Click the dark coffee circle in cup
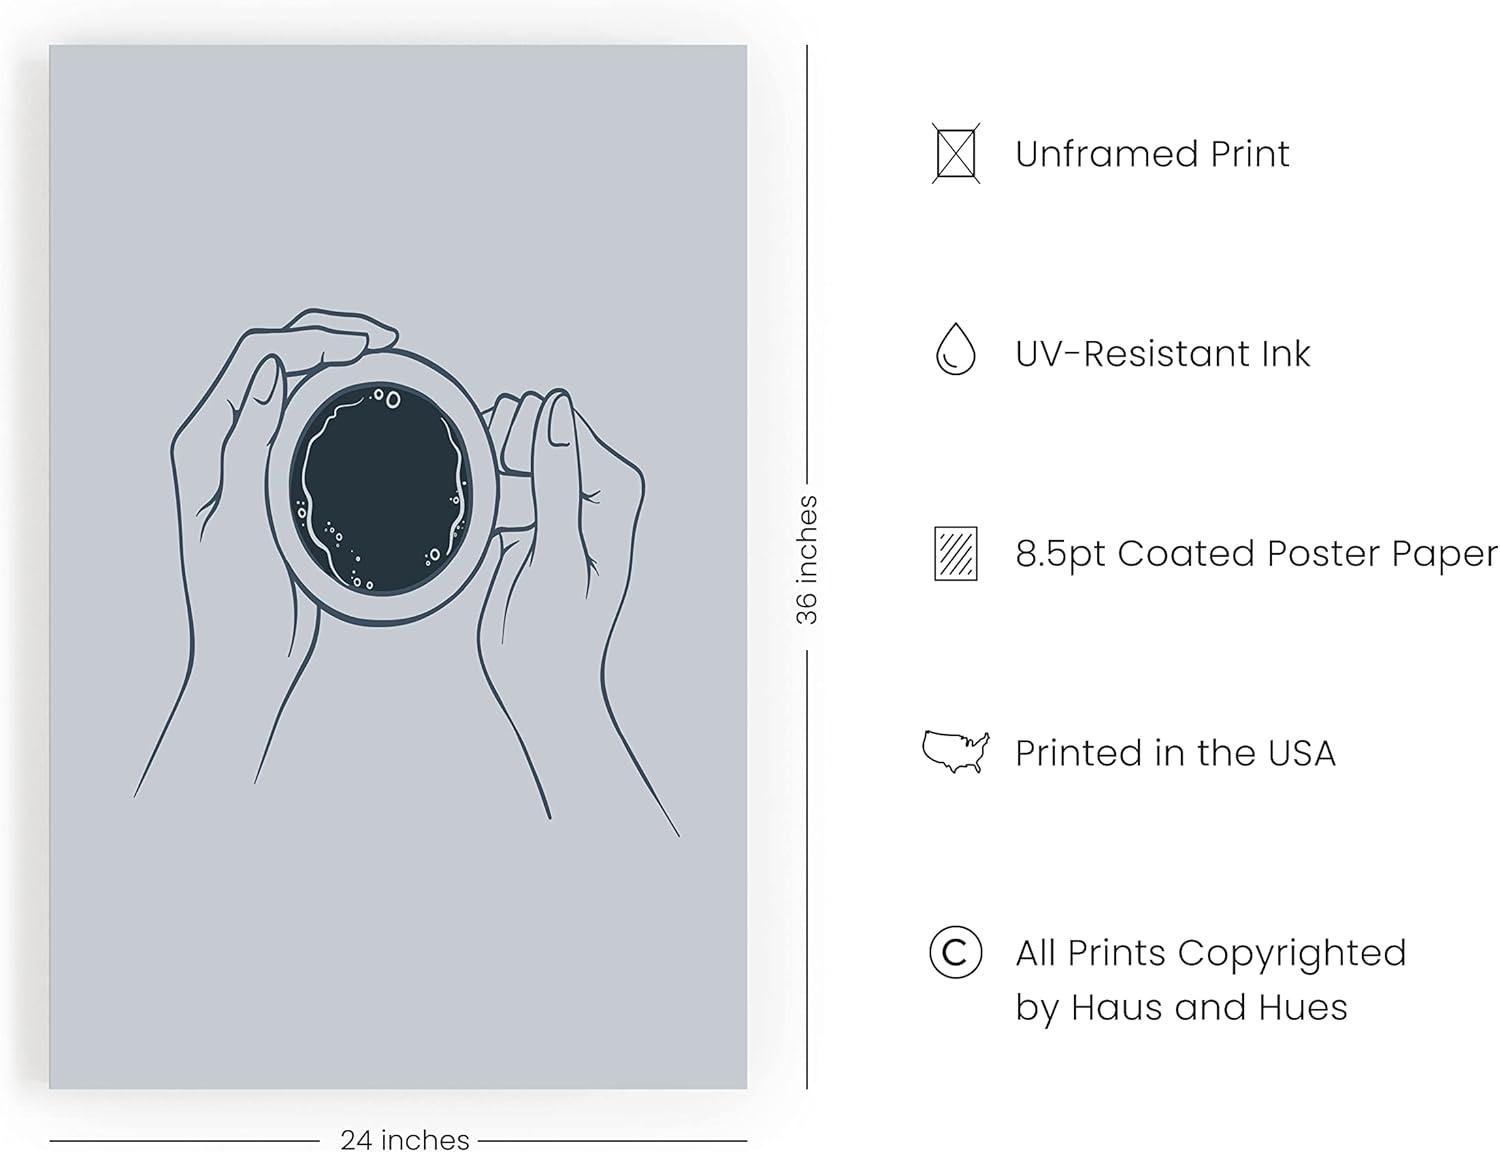This screenshot has height=1152, width=1500. (382, 489)
